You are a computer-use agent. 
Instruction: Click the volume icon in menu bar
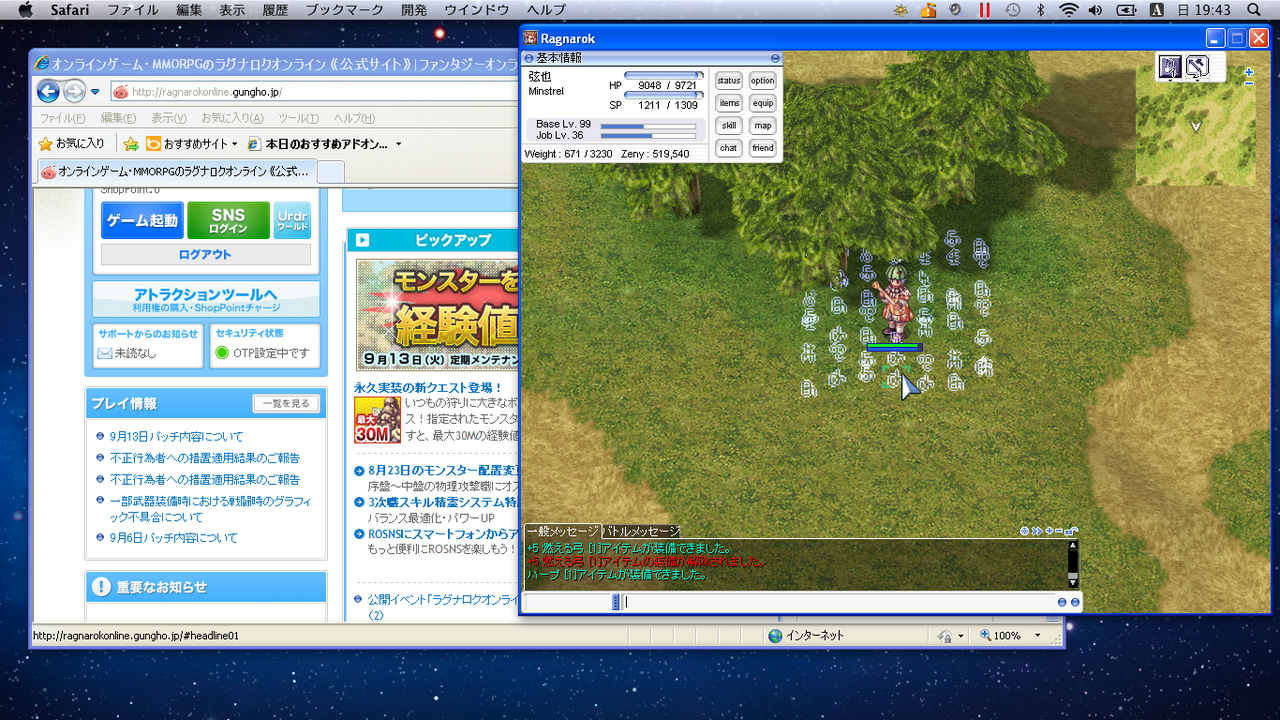coord(1096,10)
